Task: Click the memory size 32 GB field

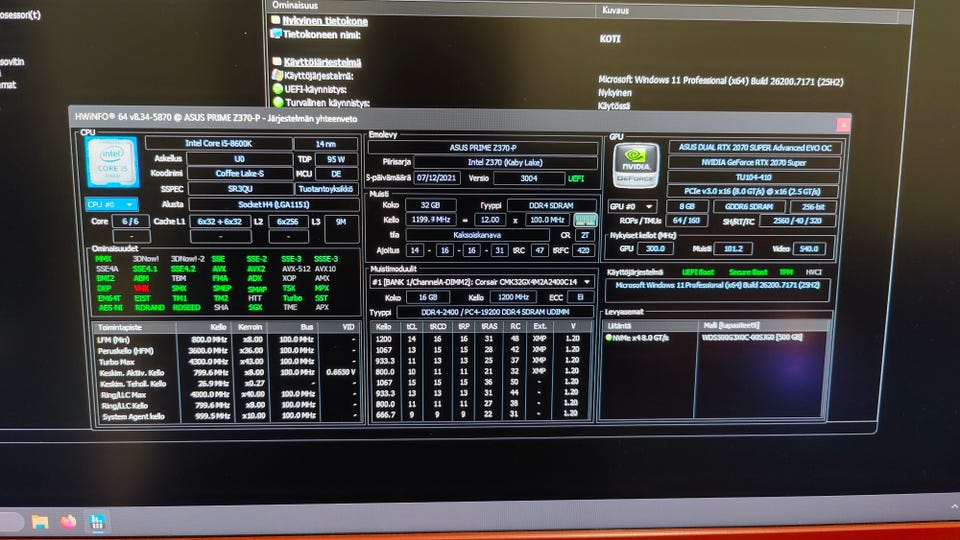Action: [430, 205]
